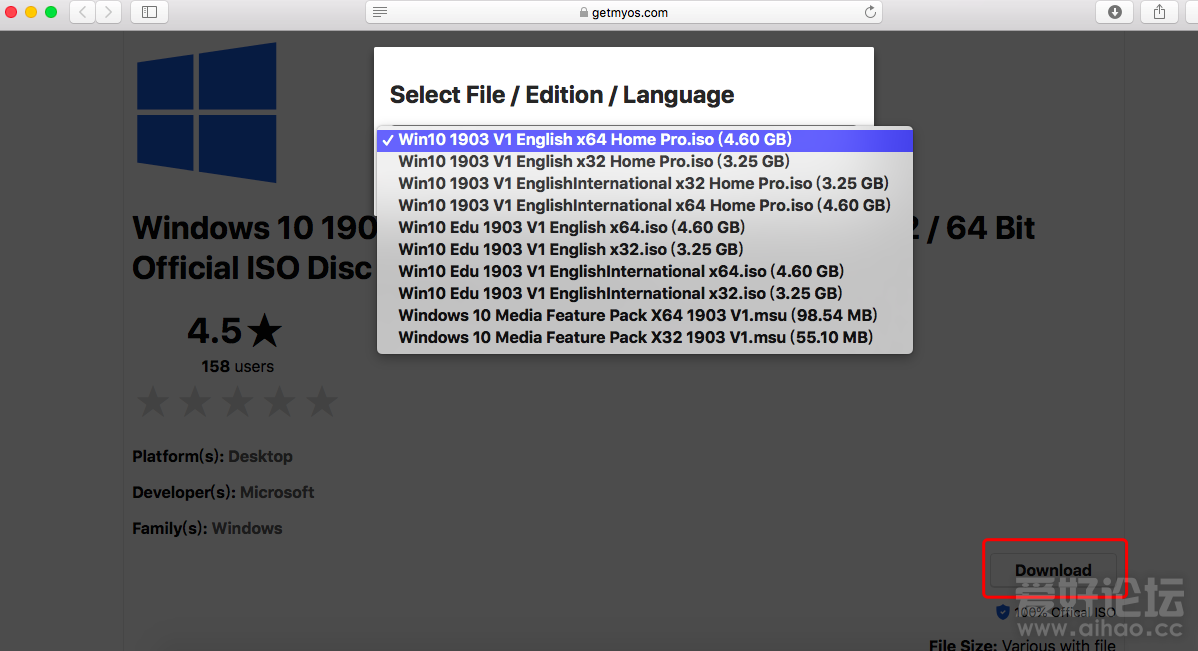Pick Win10 1903 V1 EnglishInternational x32 Home Pro.iso
Image resolution: width=1198 pixels, height=651 pixels.
(x=643, y=184)
